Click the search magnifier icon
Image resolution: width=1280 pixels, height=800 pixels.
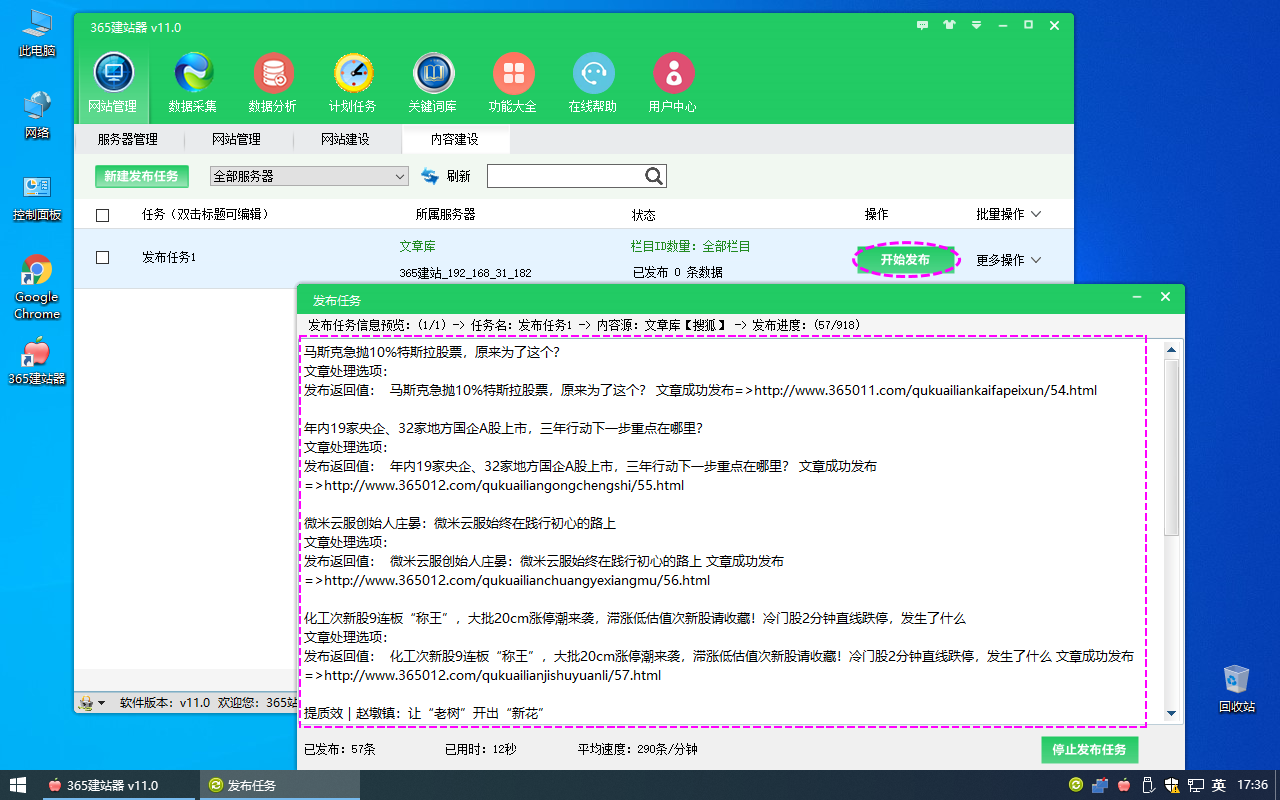pyautogui.click(x=654, y=176)
